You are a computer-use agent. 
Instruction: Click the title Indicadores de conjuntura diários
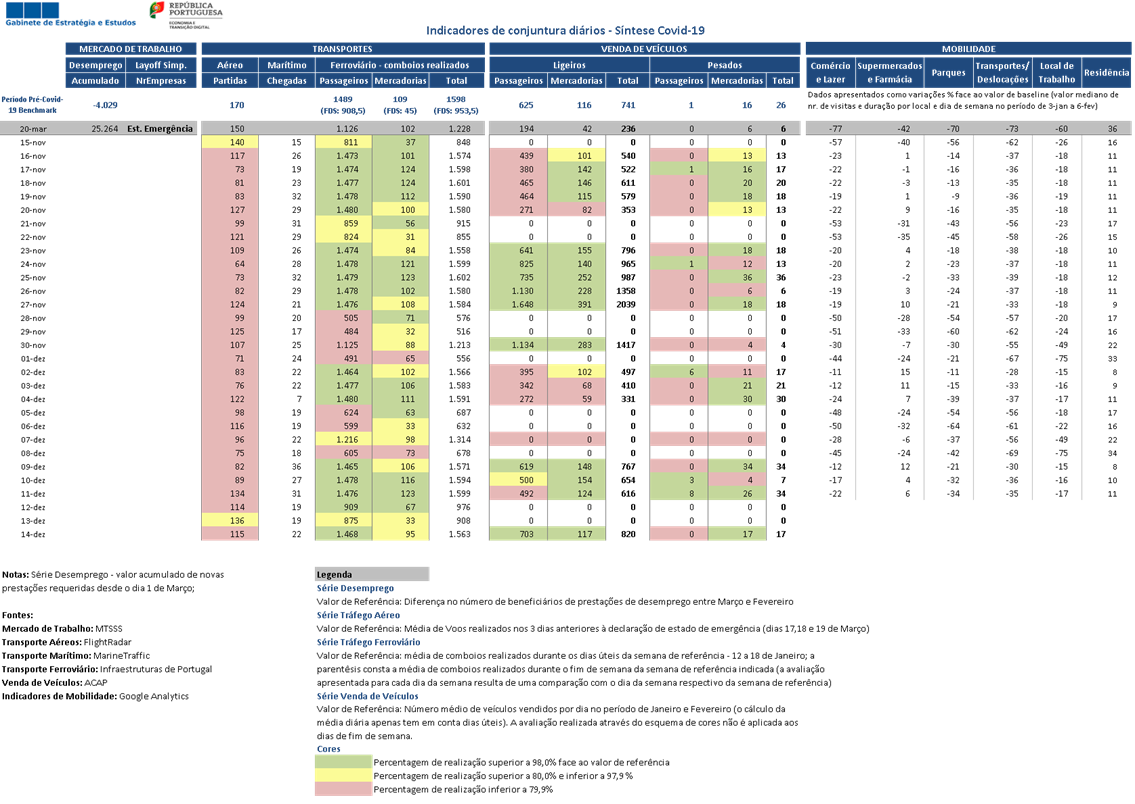pos(566,31)
